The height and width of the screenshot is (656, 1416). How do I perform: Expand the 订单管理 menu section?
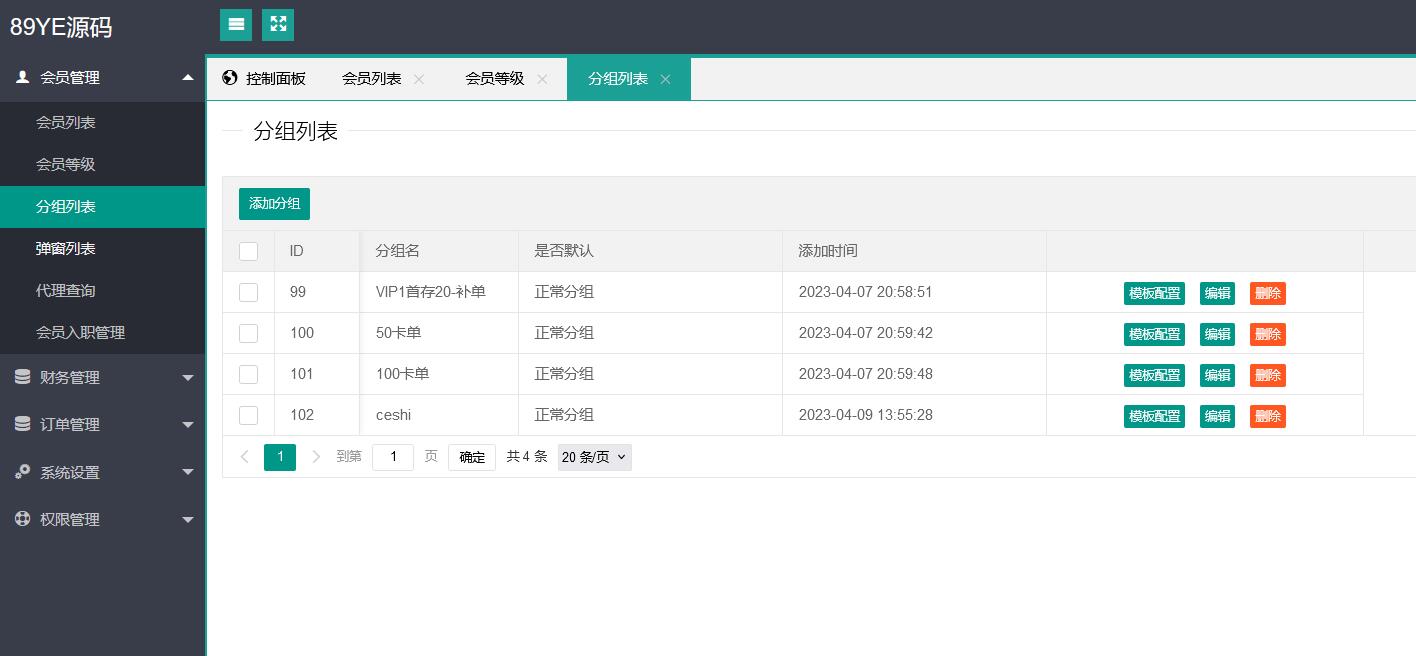[187, 425]
